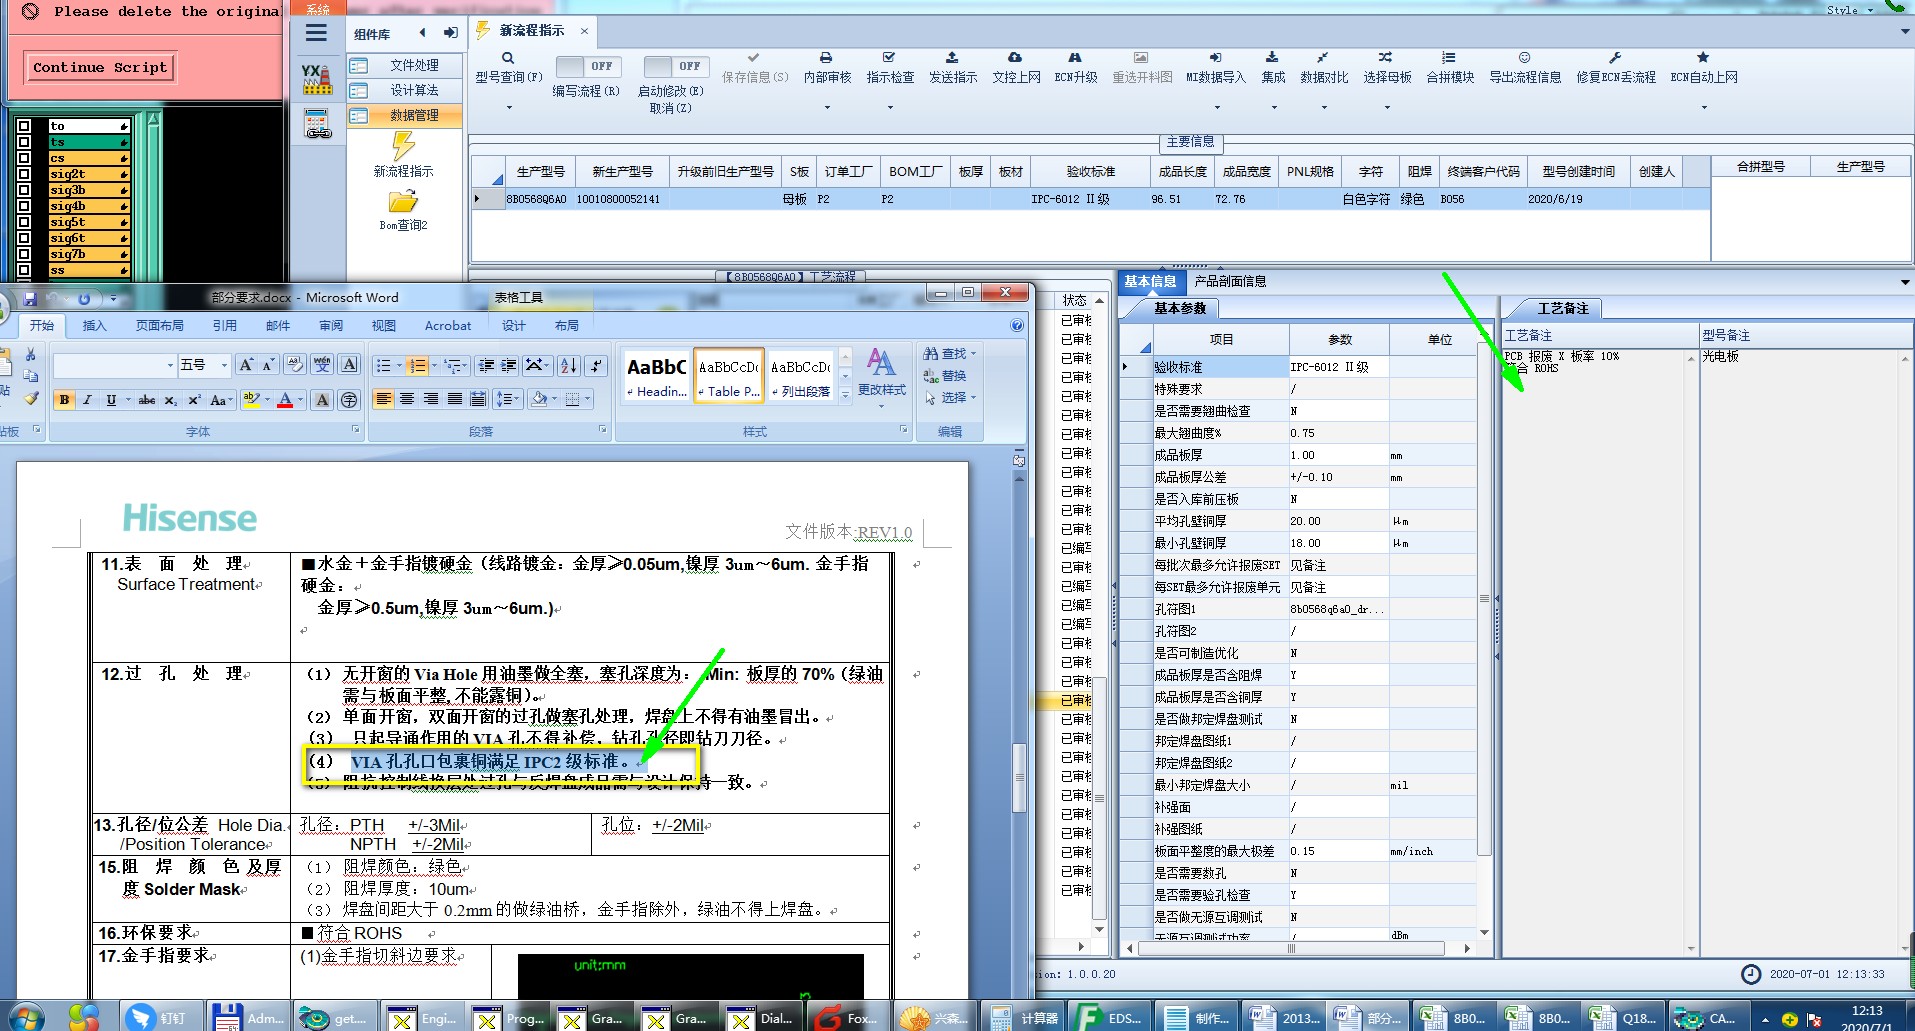The image size is (1915, 1031).
Task: Open 内部审核 print icon
Action: click(826, 58)
